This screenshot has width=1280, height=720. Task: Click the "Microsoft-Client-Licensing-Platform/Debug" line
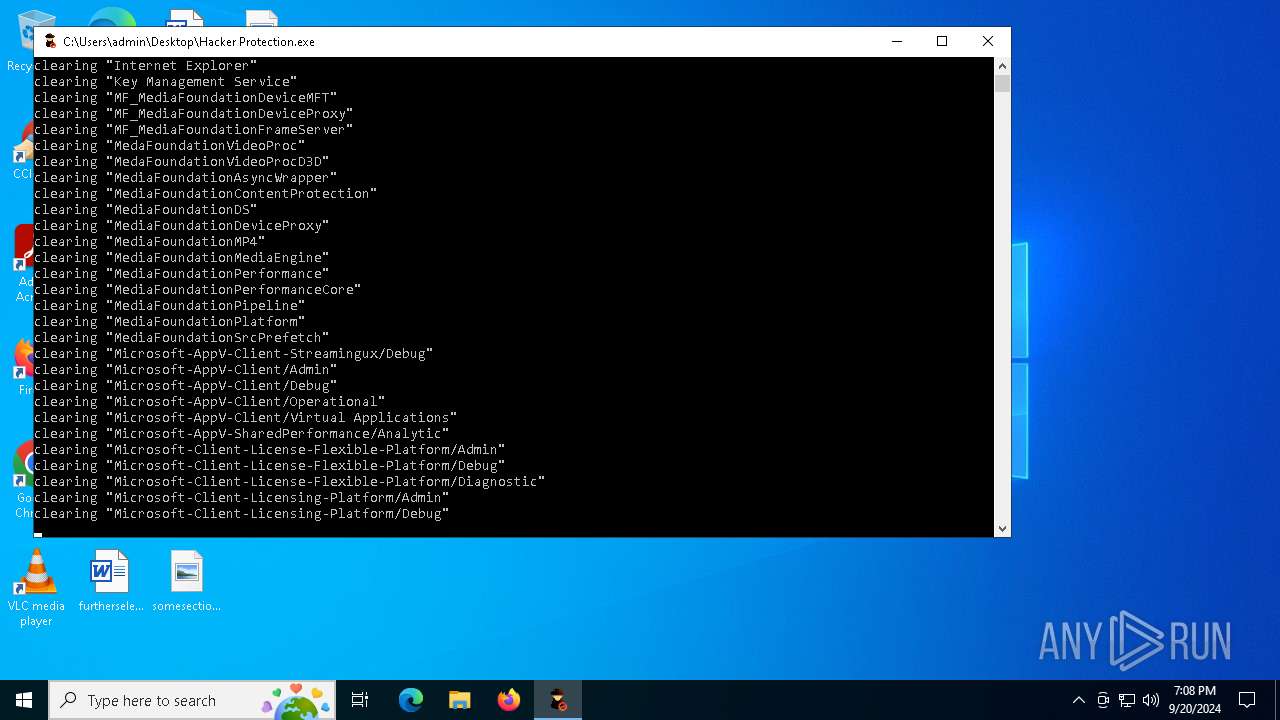(x=242, y=513)
